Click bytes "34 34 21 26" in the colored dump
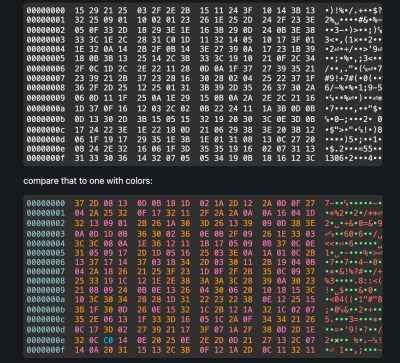The image size is (400, 363). pyautogui.click(x=289, y=319)
